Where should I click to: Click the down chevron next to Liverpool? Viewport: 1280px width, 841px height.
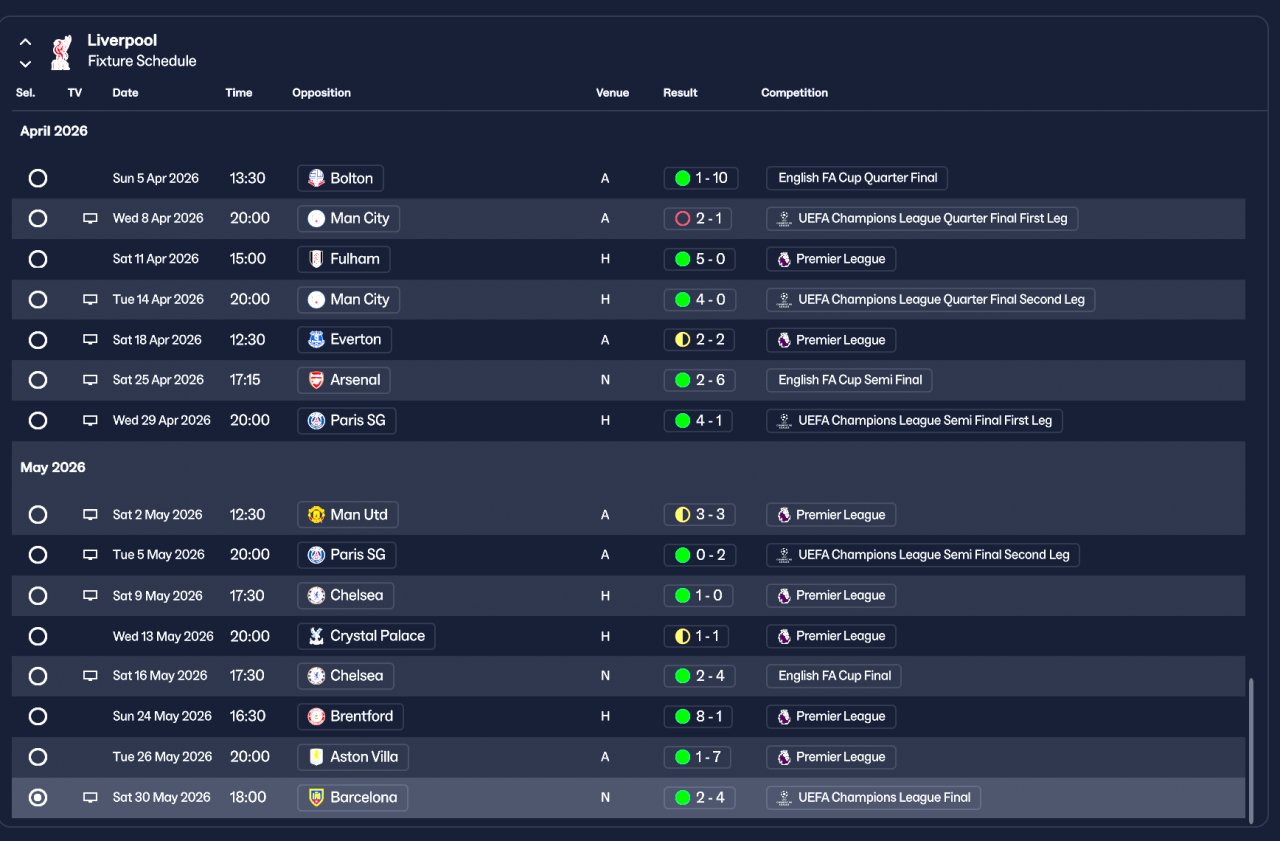tap(26, 64)
